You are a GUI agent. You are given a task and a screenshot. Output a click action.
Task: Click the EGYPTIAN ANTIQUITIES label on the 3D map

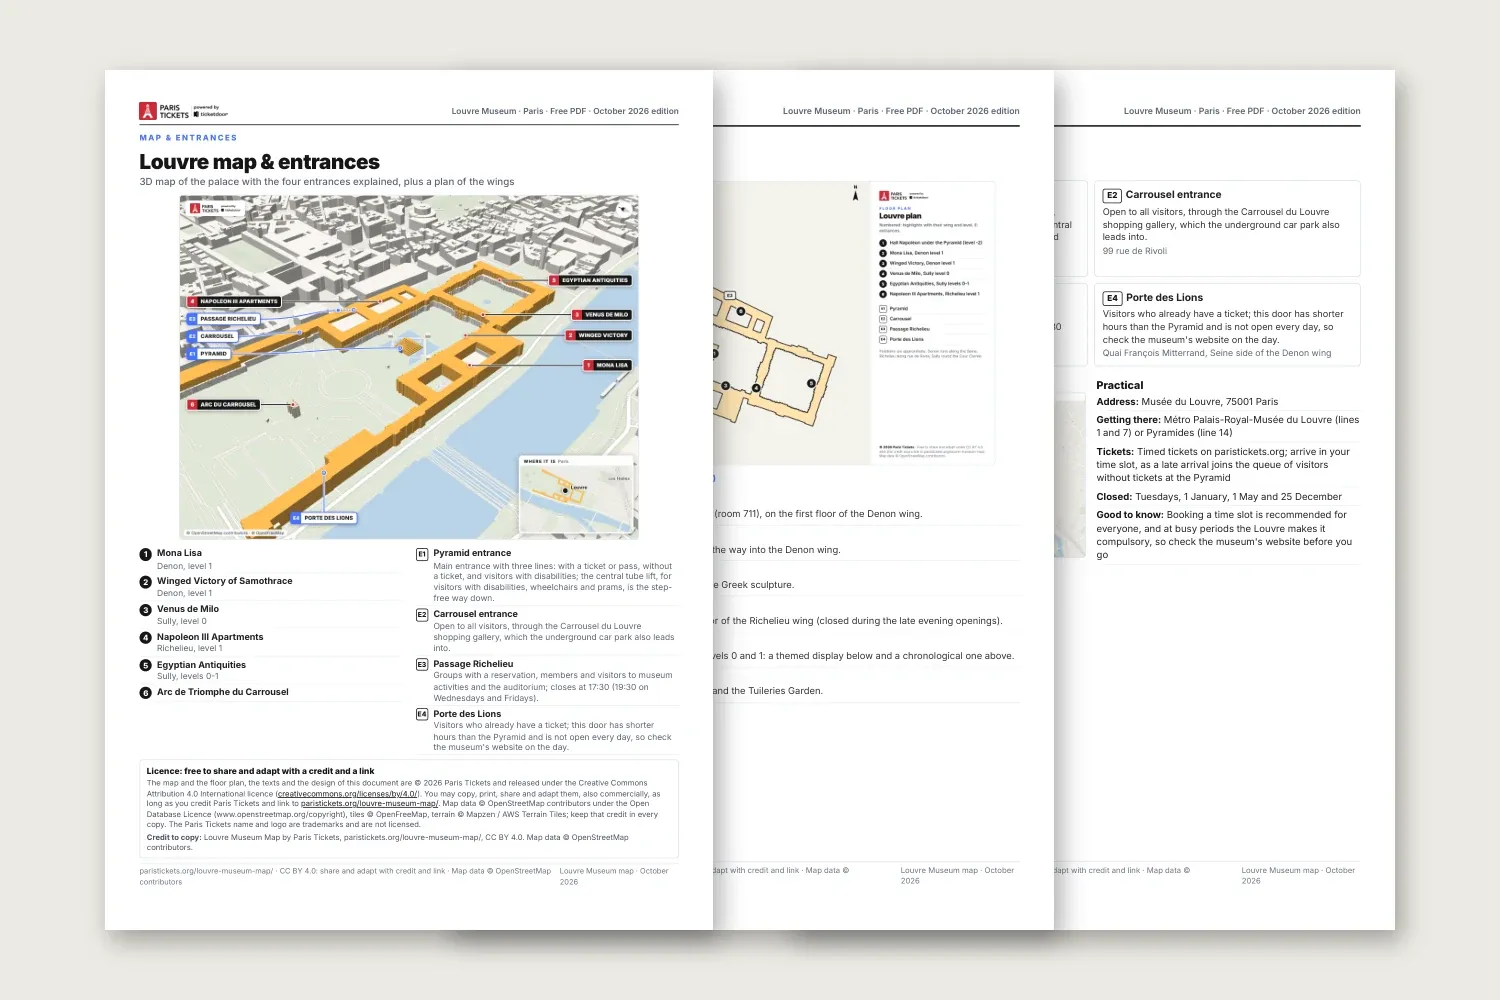click(591, 281)
